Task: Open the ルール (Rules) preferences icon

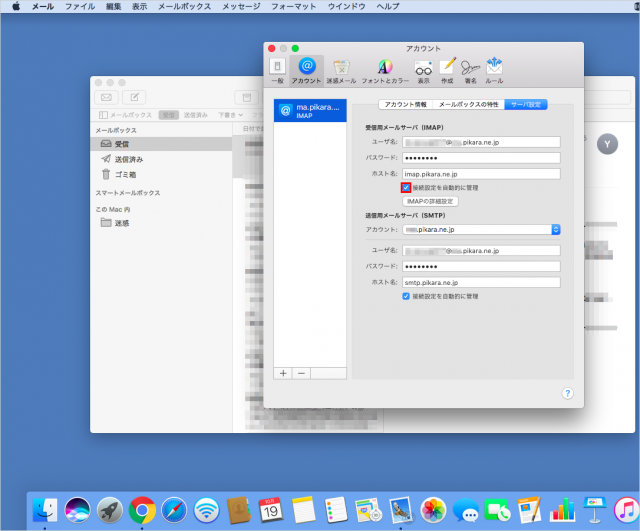Action: click(x=494, y=69)
